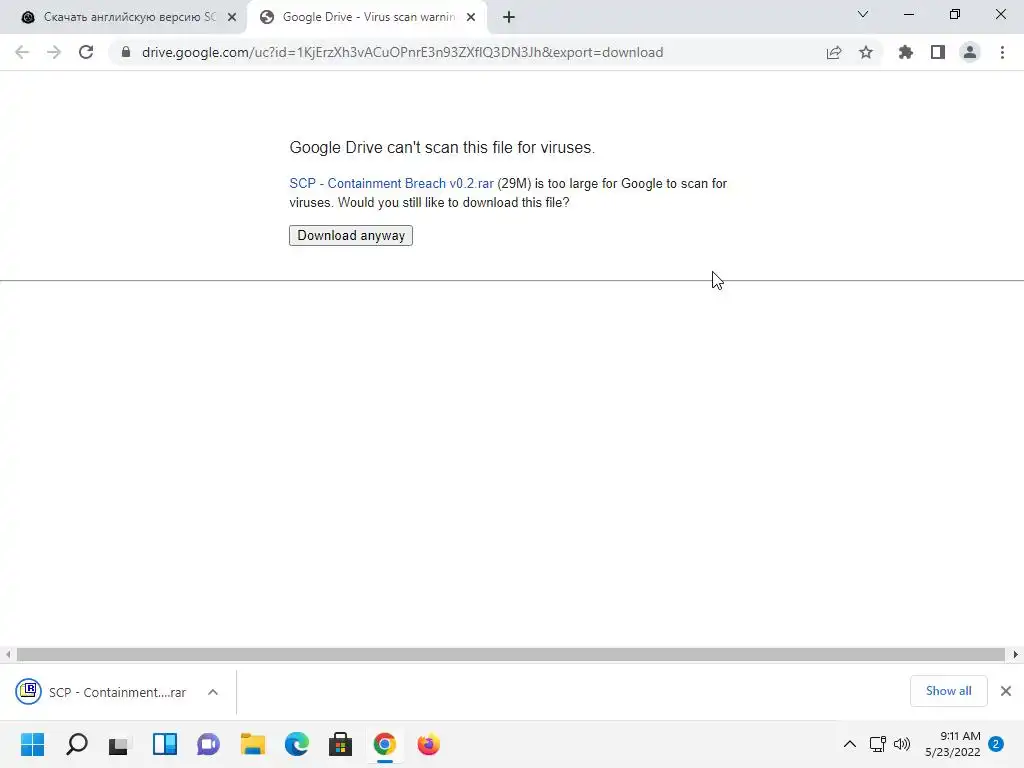The image size is (1024, 768).
Task: Expand the tab search dropdown
Action: 863,14
